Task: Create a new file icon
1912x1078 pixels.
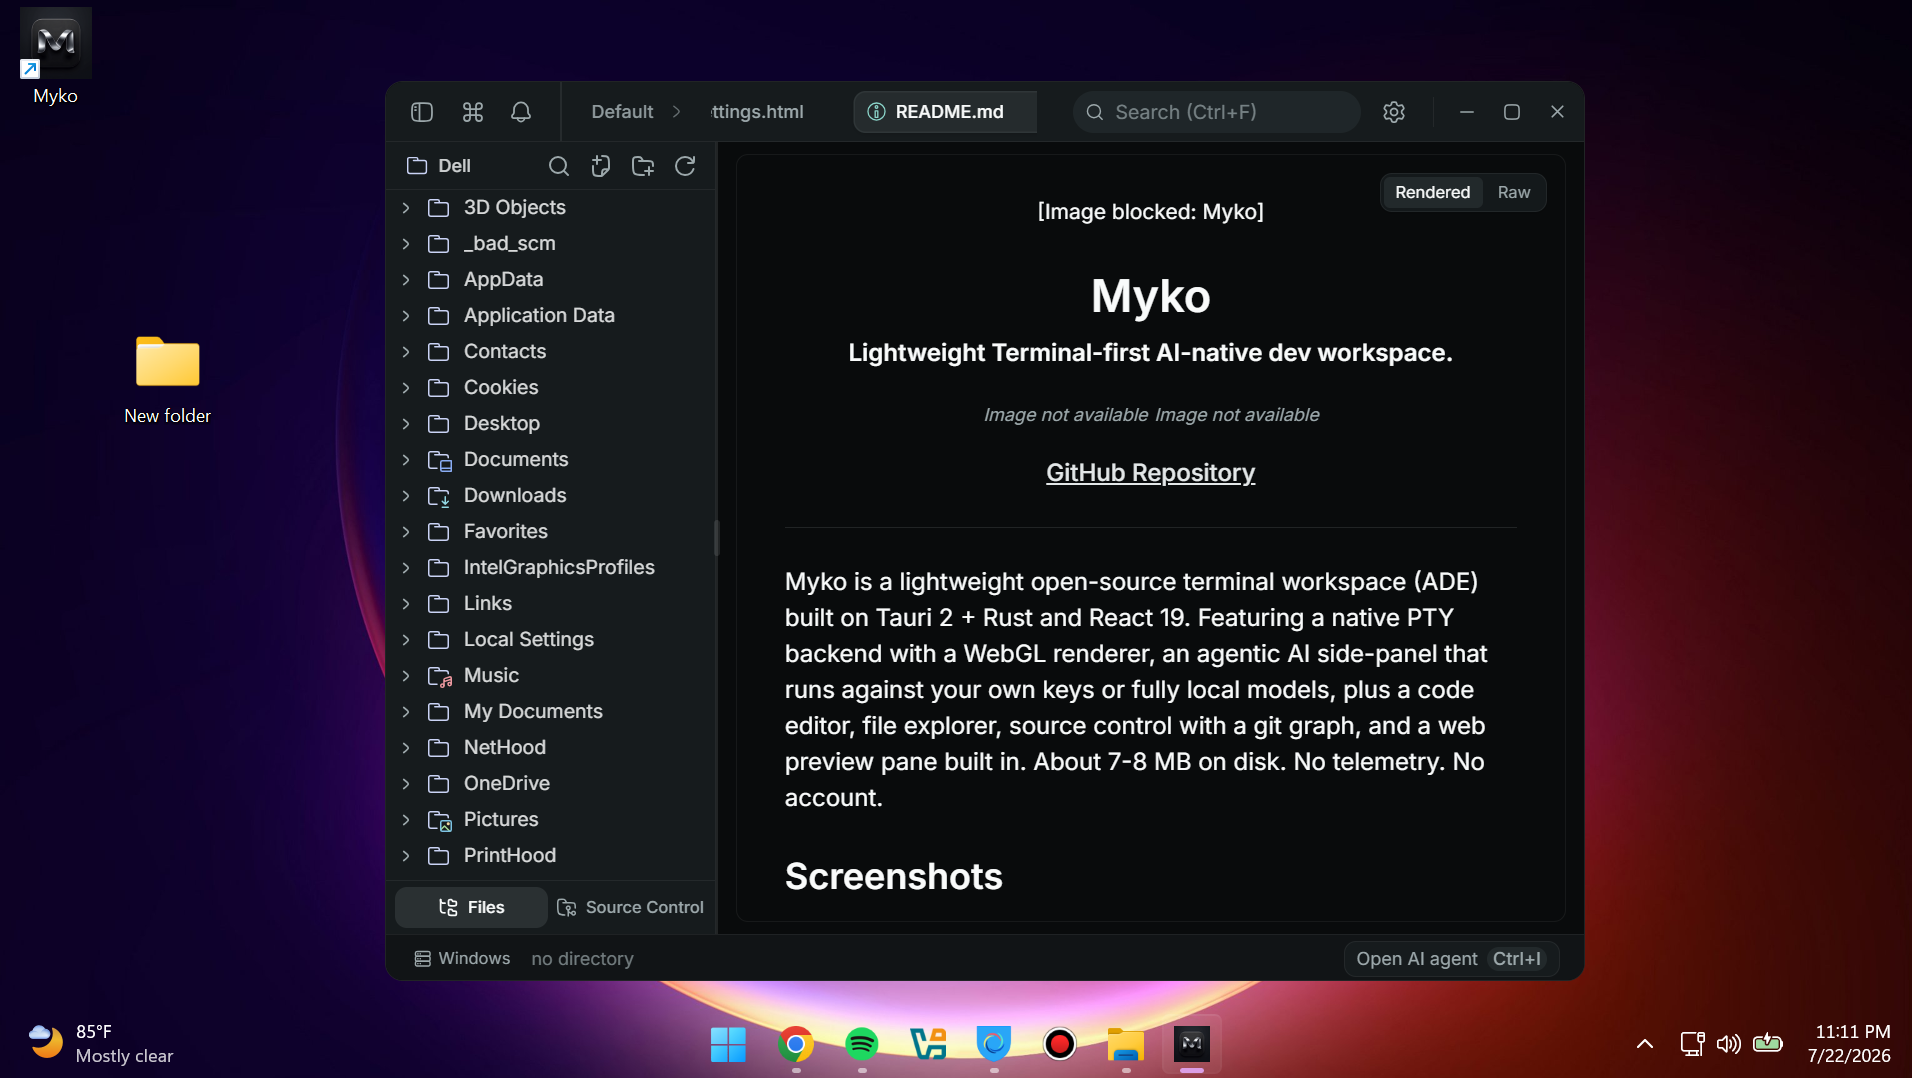Action: [601, 166]
